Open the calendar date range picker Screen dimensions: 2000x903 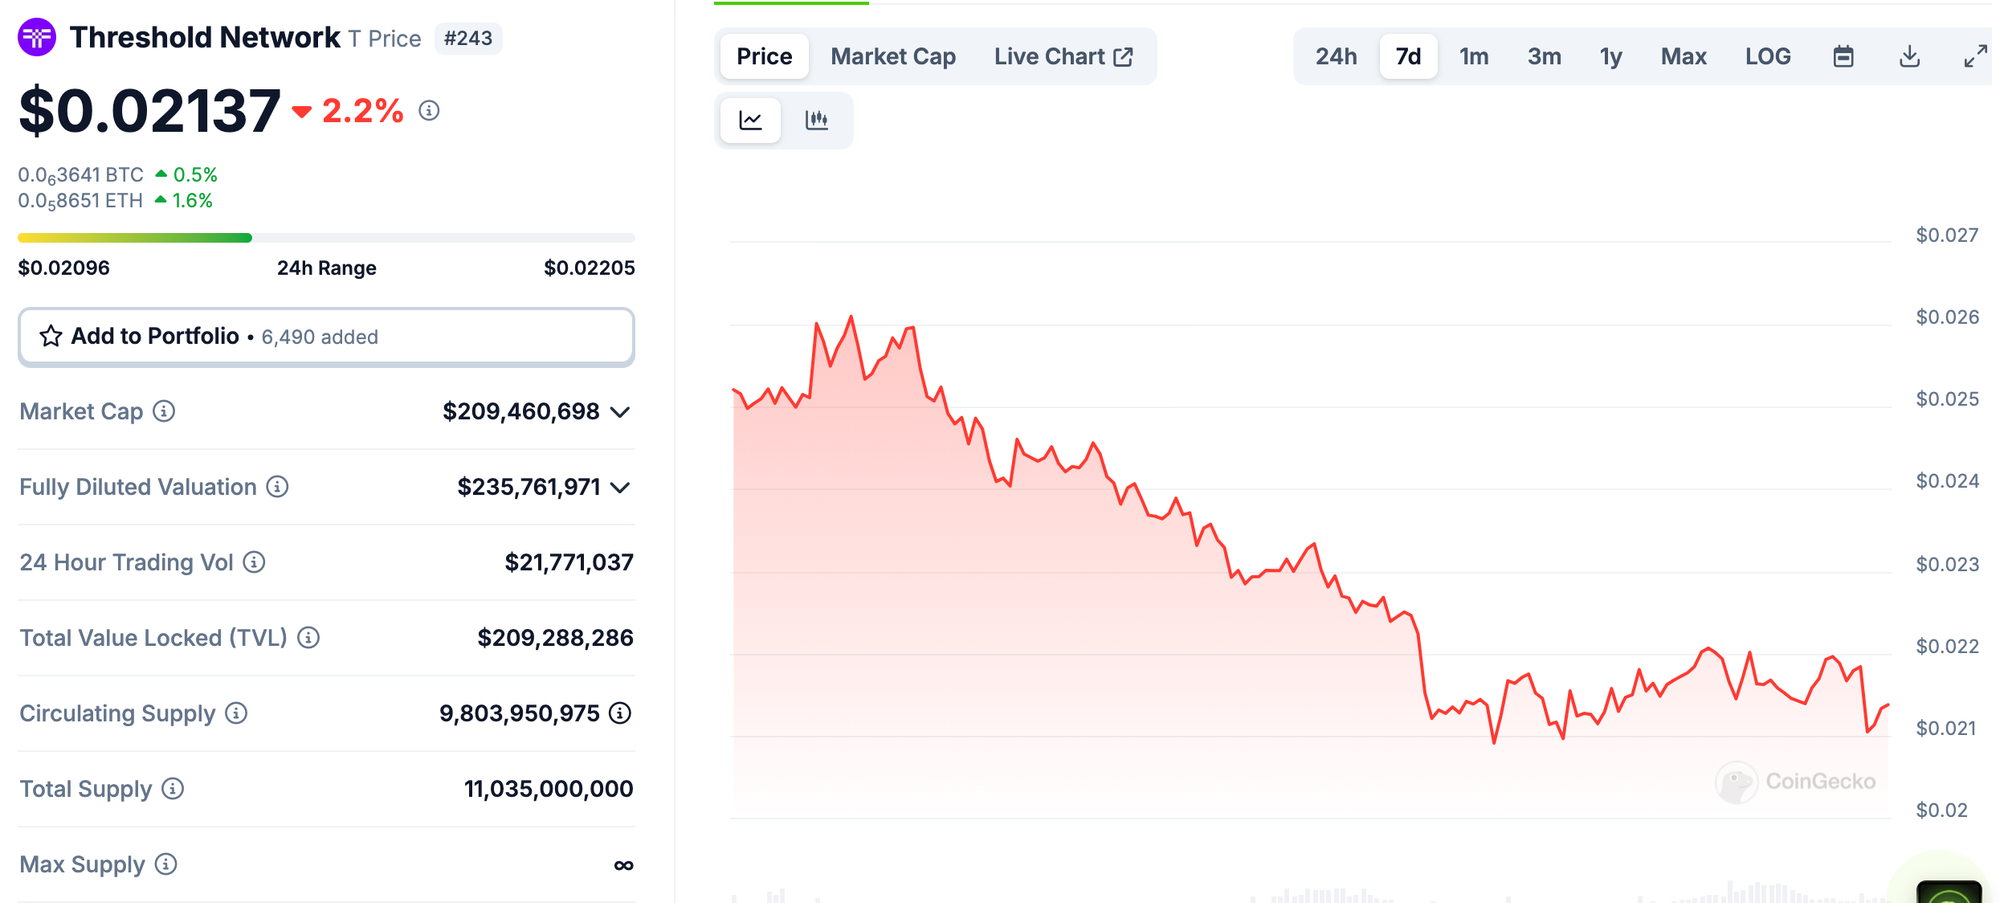pos(1843,57)
